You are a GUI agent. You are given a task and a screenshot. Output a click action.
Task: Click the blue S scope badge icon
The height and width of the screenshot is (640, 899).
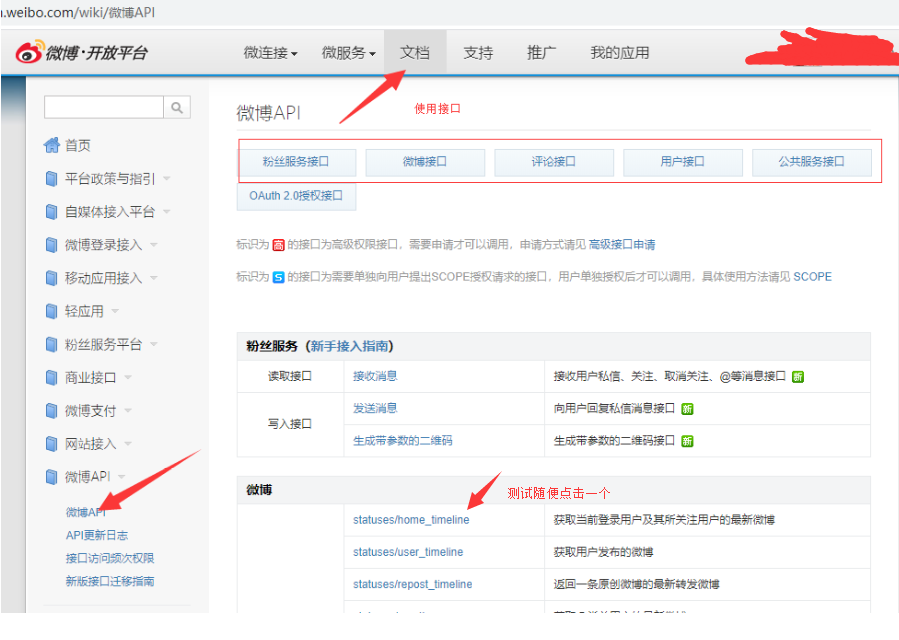278,278
